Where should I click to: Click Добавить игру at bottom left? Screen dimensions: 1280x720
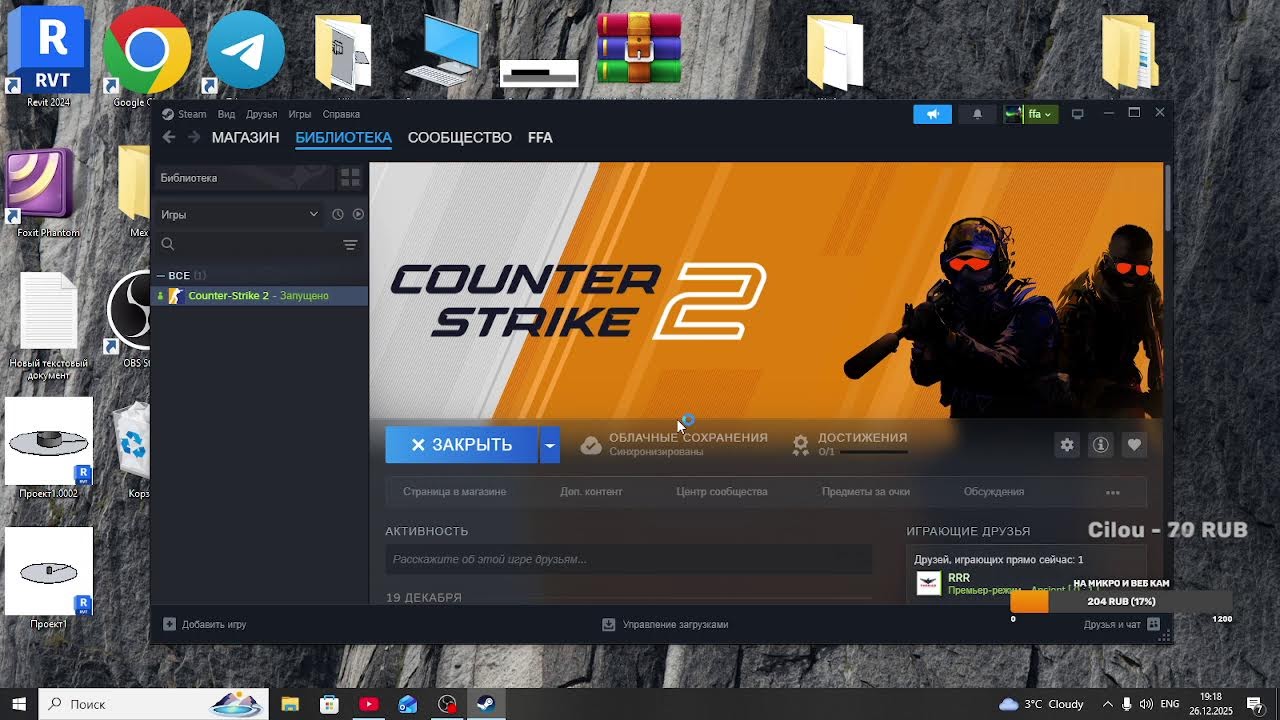point(205,624)
